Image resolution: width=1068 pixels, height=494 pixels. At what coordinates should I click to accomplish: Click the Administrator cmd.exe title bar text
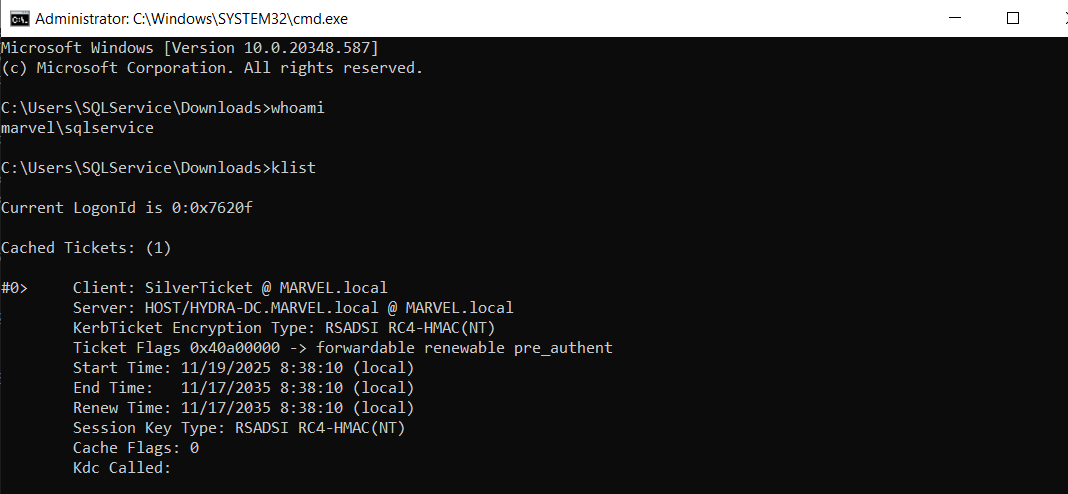(191, 19)
